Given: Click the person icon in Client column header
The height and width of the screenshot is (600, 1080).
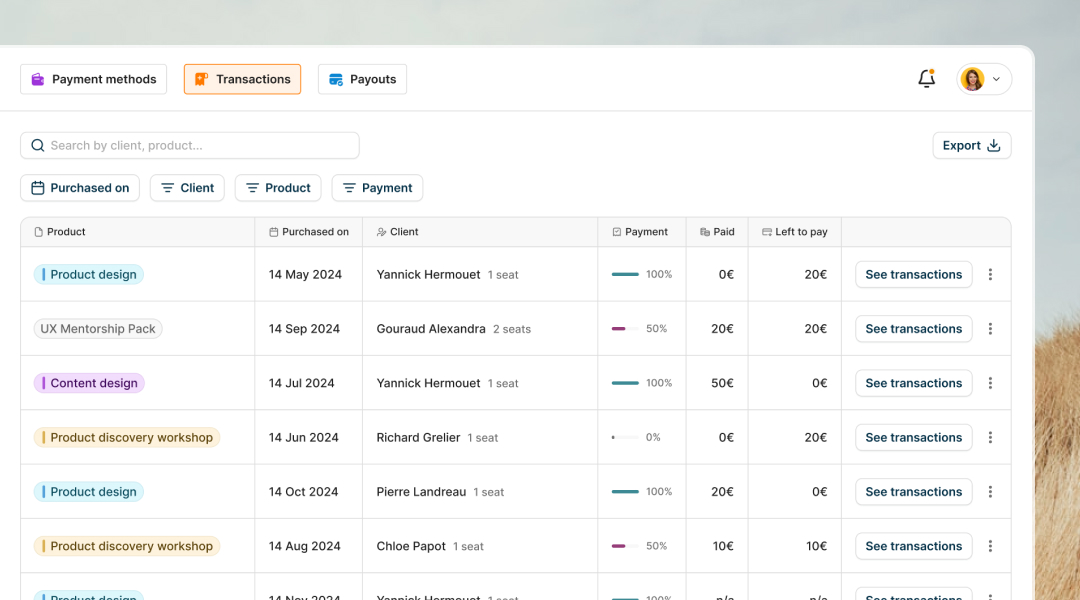Looking at the screenshot, I should (381, 231).
